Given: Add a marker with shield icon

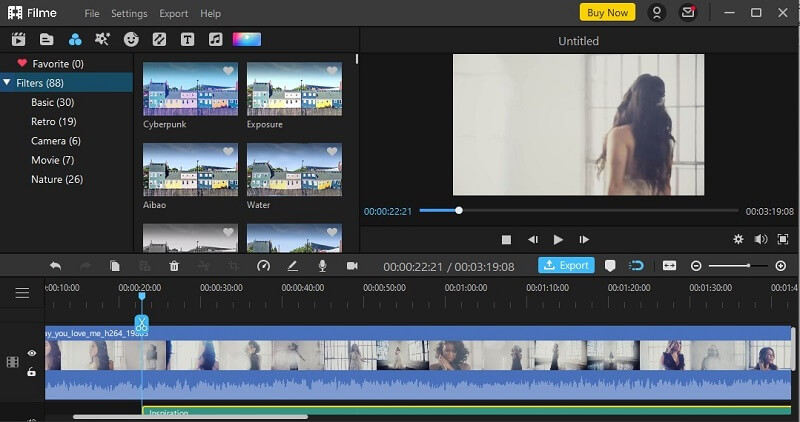Looking at the screenshot, I should [610, 266].
